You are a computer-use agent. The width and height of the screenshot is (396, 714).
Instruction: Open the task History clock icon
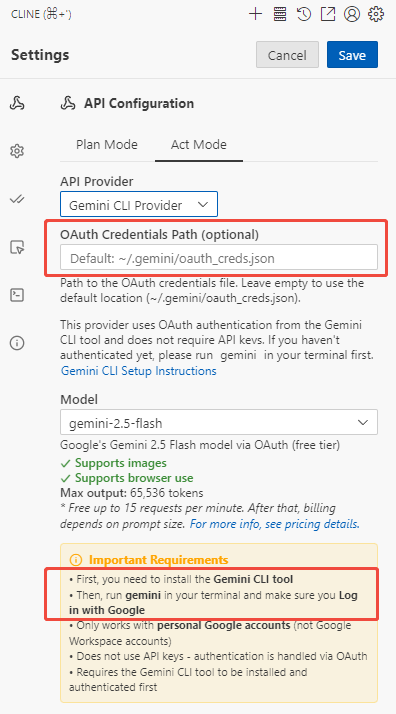tap(304, 14)
